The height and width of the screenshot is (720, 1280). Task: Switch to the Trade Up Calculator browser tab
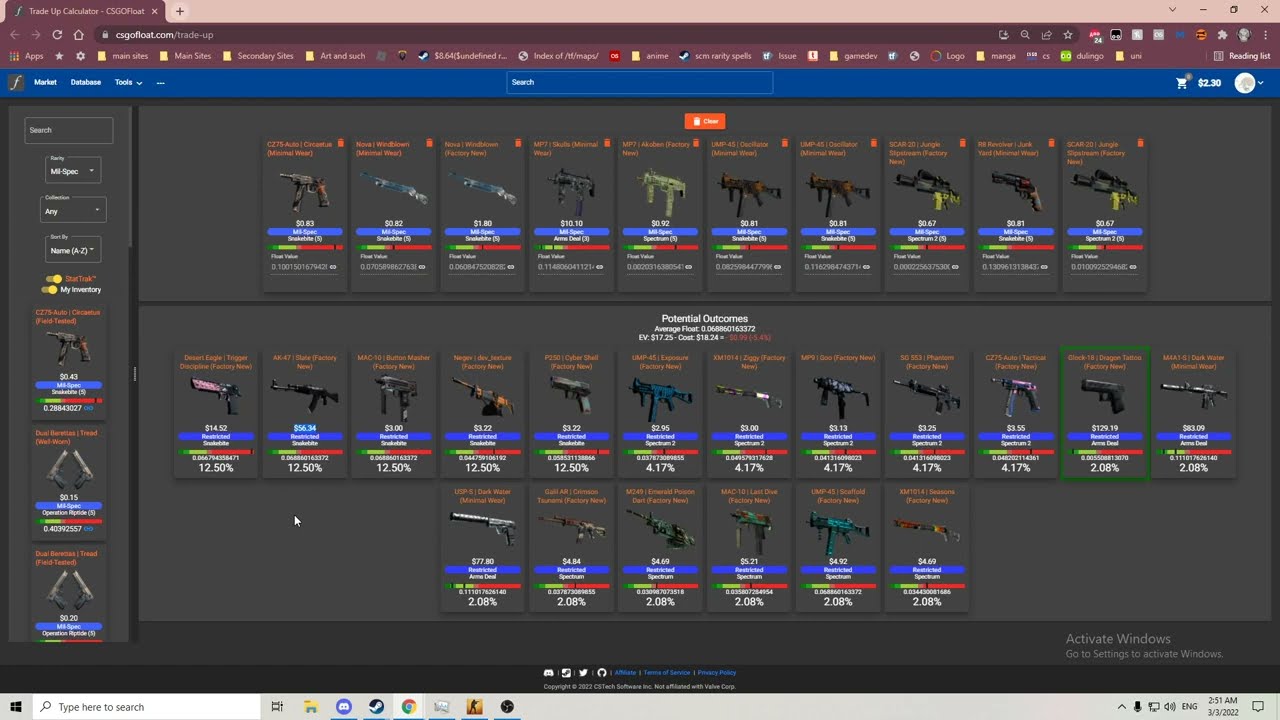85,11
